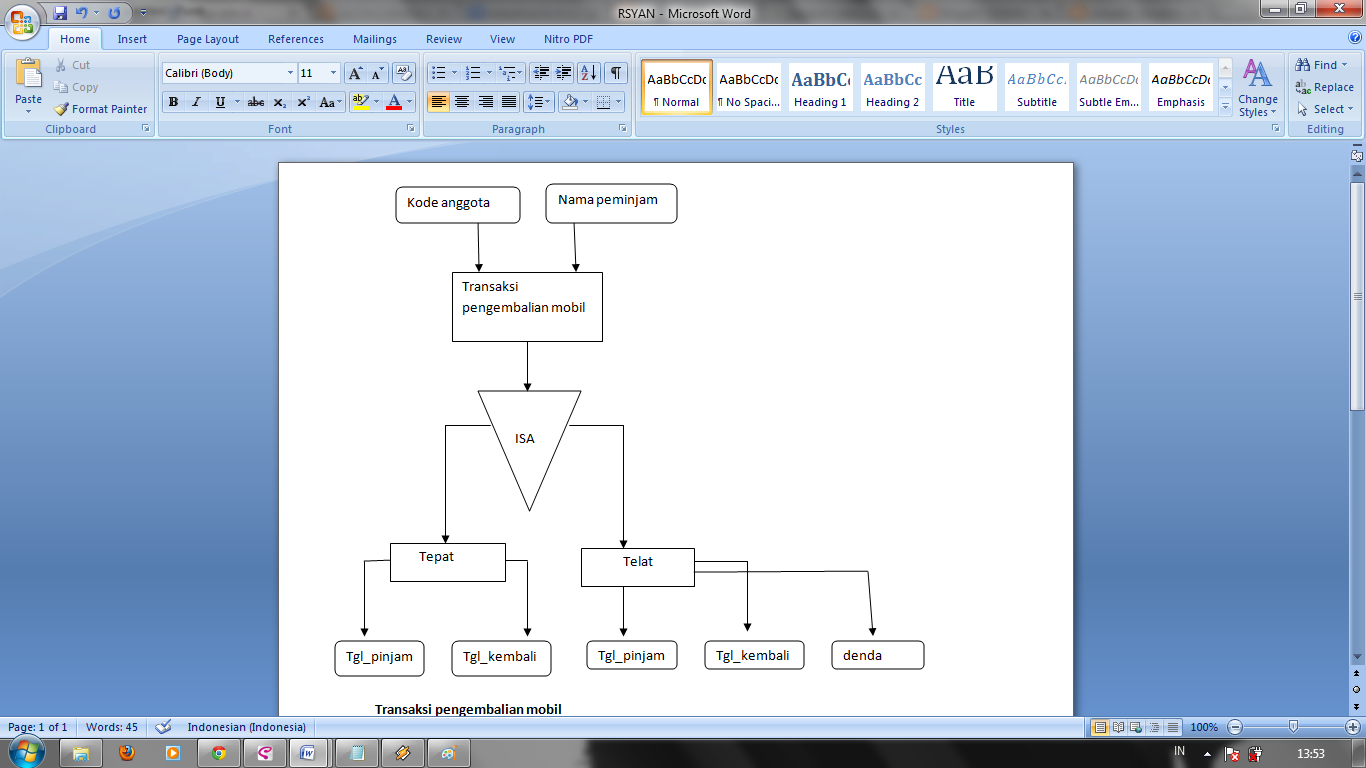
Task: Open media player from the taskbar
Action: click(x=172, y=752)
